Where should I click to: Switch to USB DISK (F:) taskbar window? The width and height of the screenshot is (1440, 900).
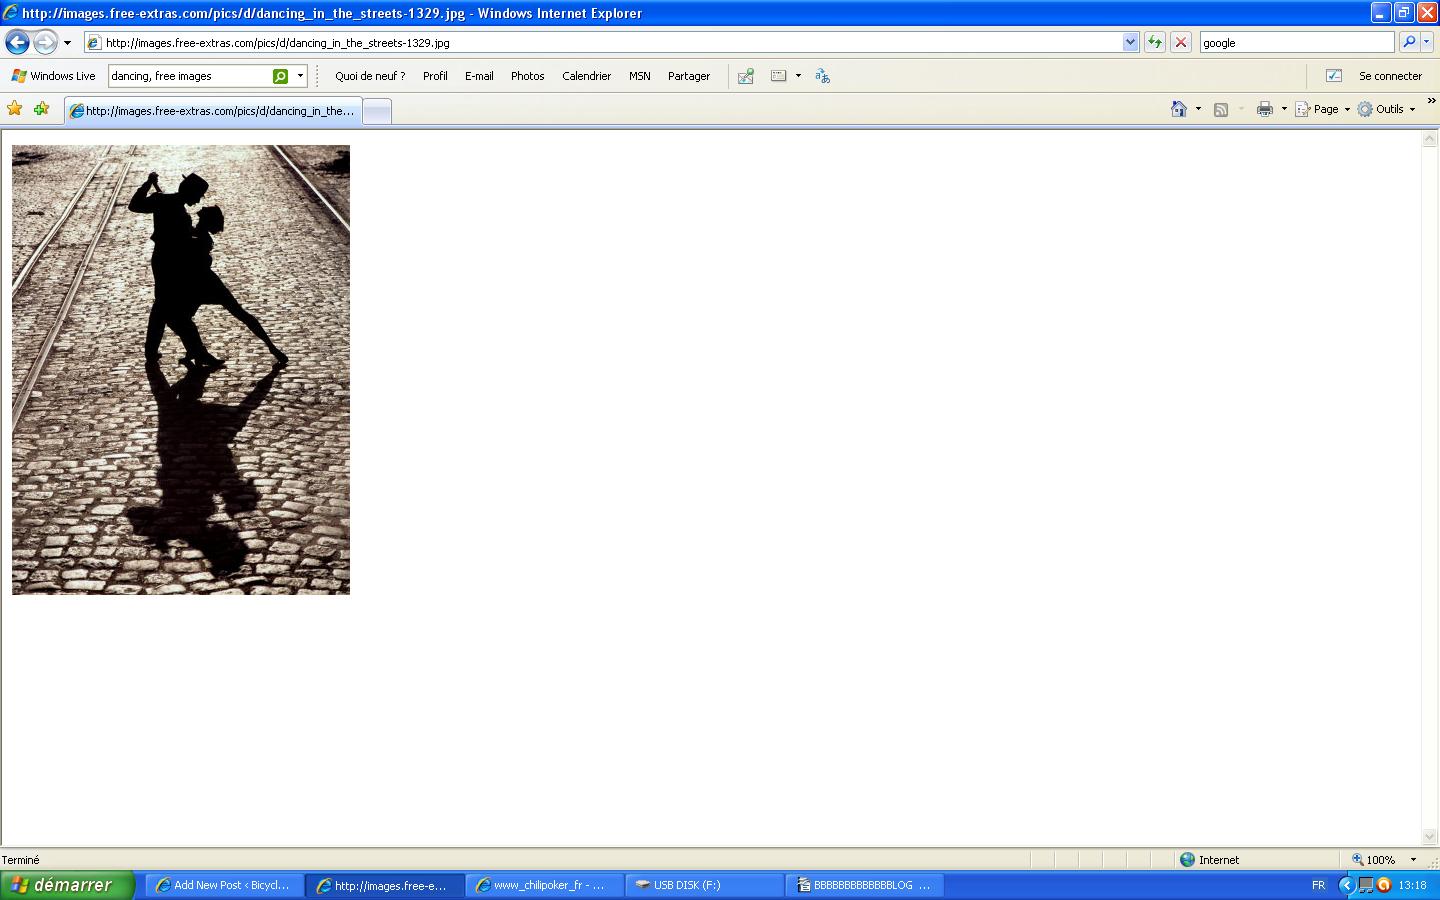point(705,885)
